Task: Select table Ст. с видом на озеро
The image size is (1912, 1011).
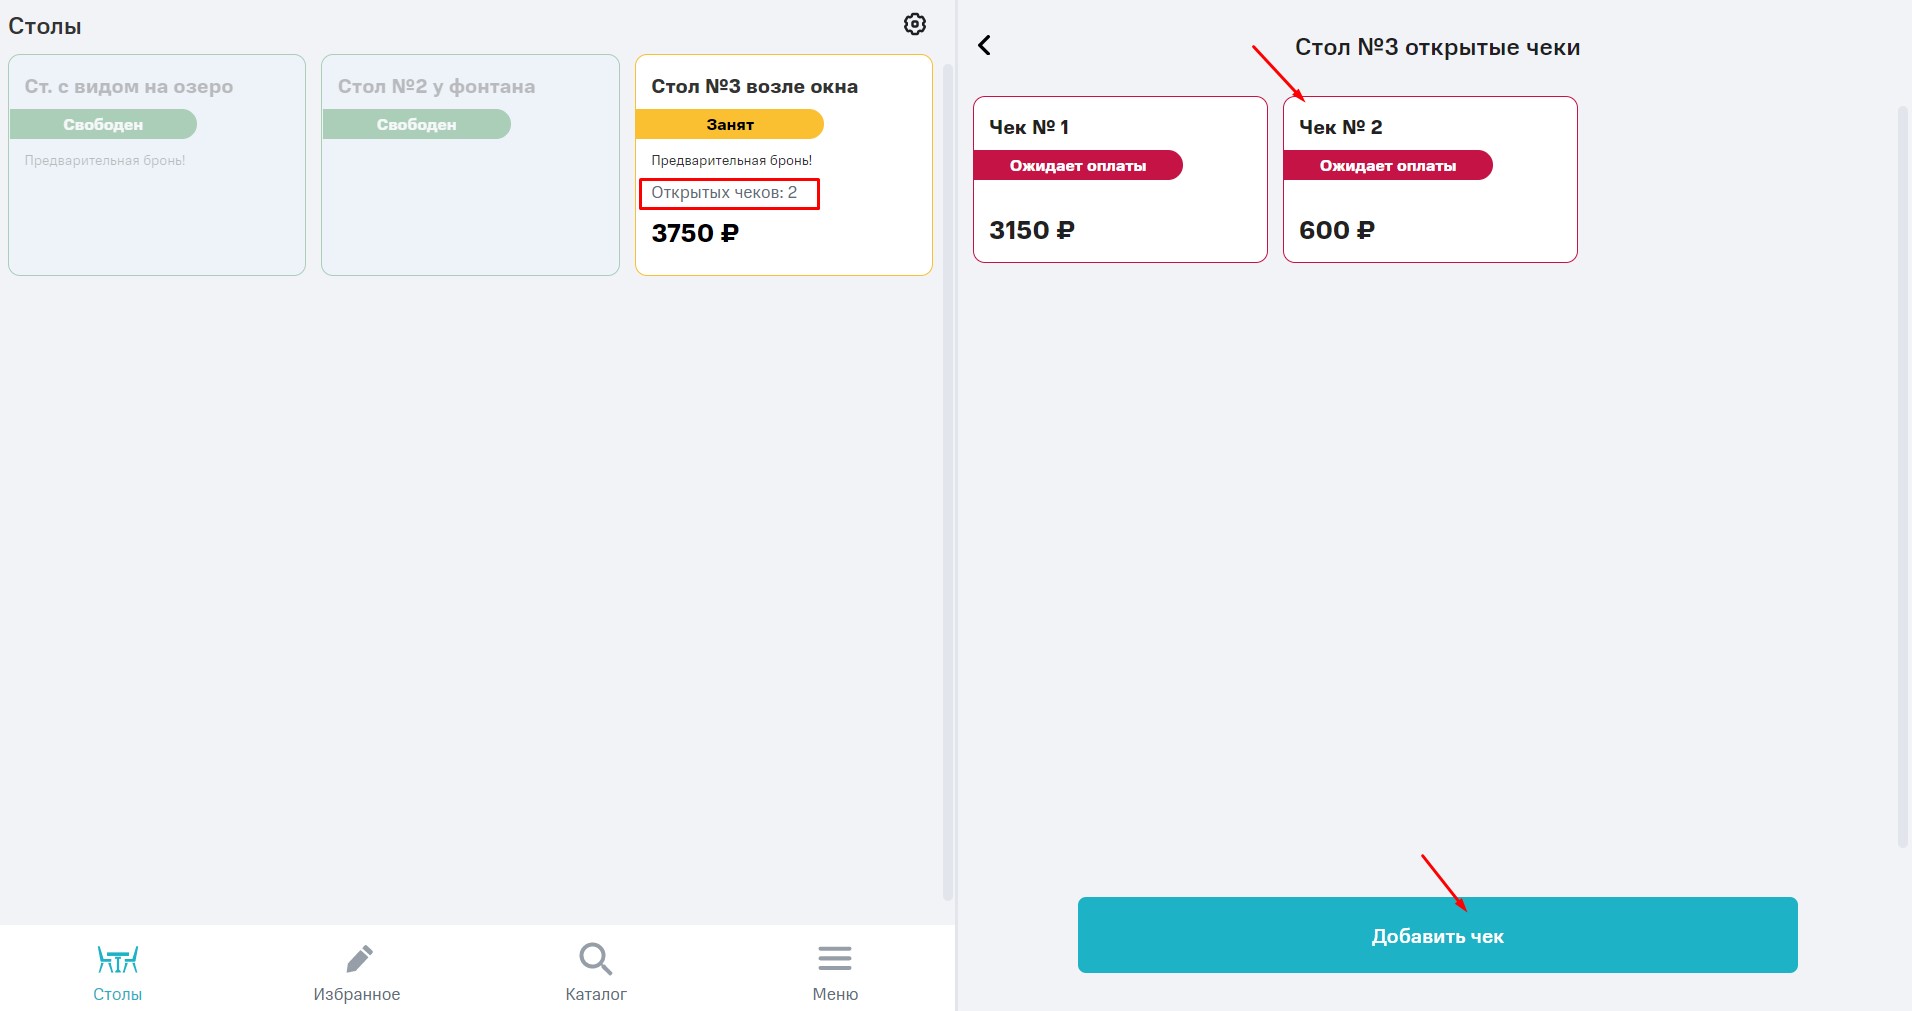Action: click(x=157, y=165)
